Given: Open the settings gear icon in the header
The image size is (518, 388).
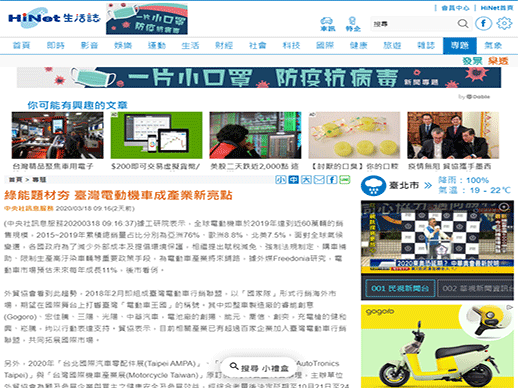Looking at the screenshot, I should tap(504, 23).
